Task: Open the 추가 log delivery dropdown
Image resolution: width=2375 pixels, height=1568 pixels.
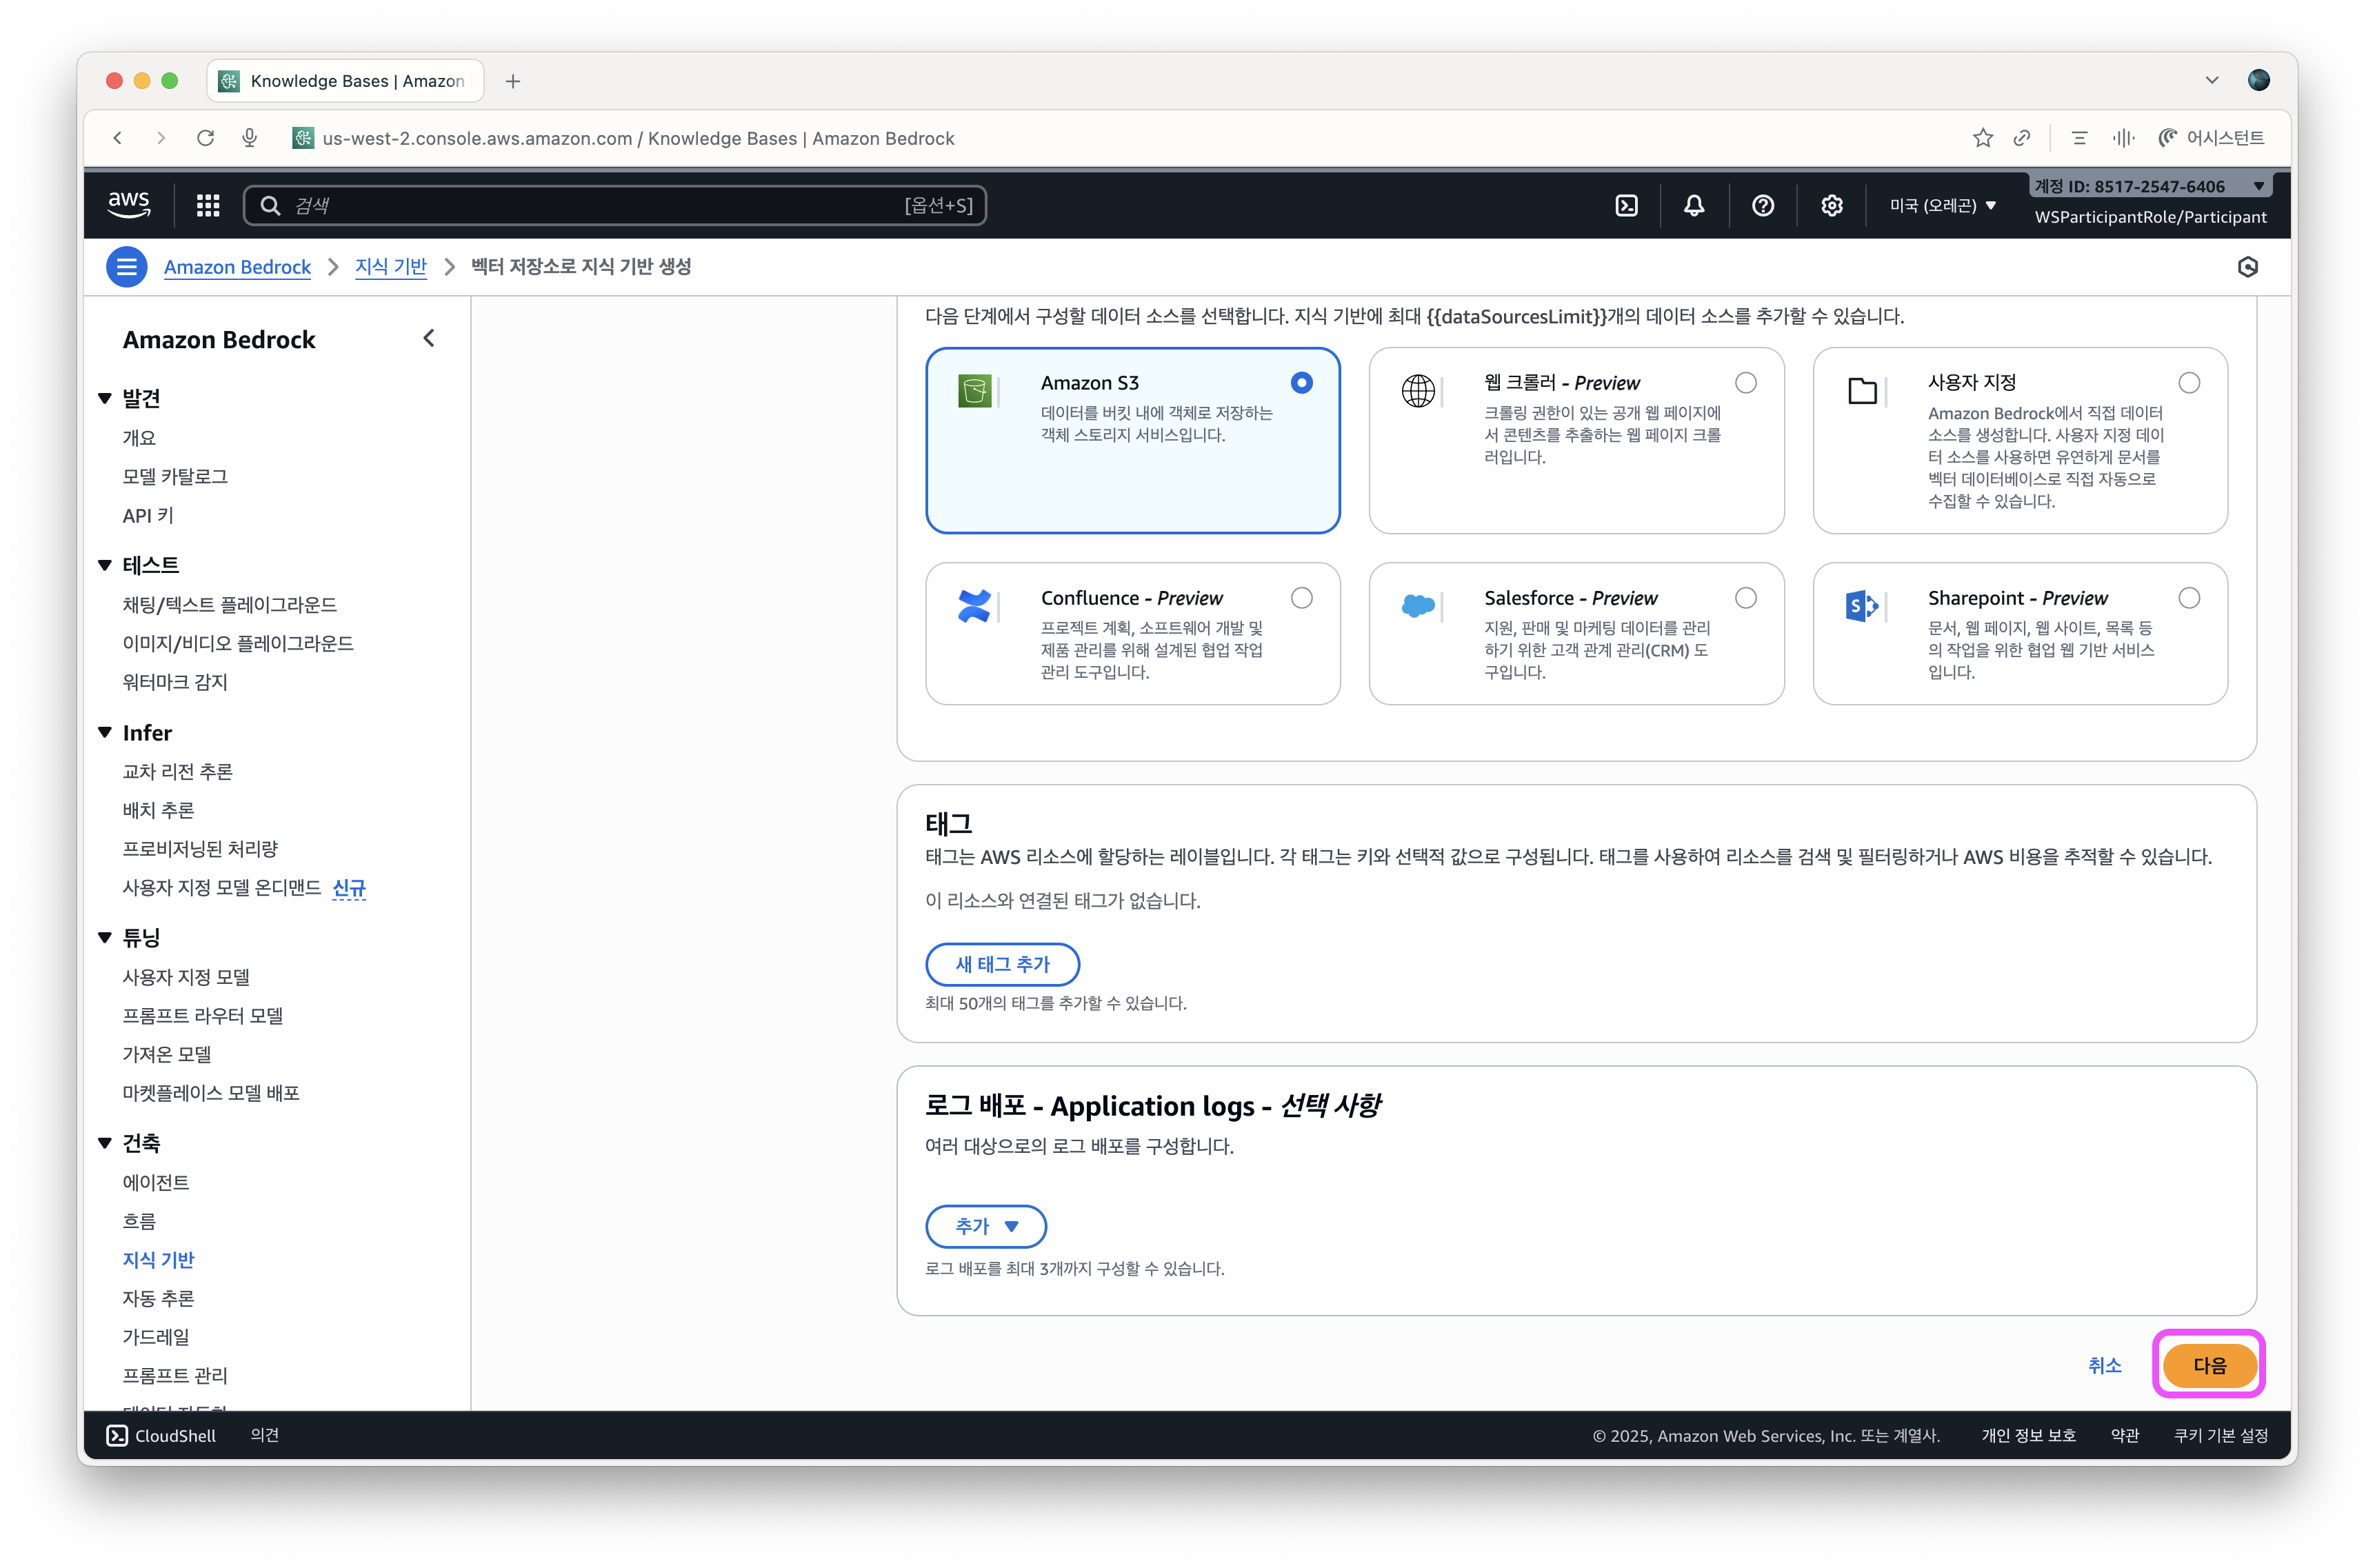Action: pyautogui.click(x=986, y=1226)
